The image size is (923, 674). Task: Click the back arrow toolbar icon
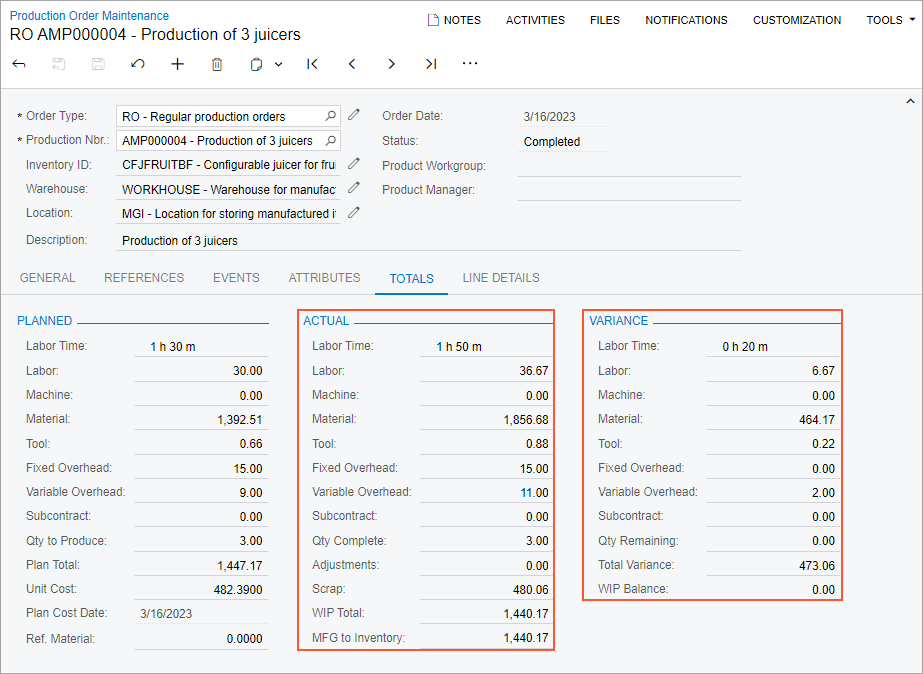[19, 64]
